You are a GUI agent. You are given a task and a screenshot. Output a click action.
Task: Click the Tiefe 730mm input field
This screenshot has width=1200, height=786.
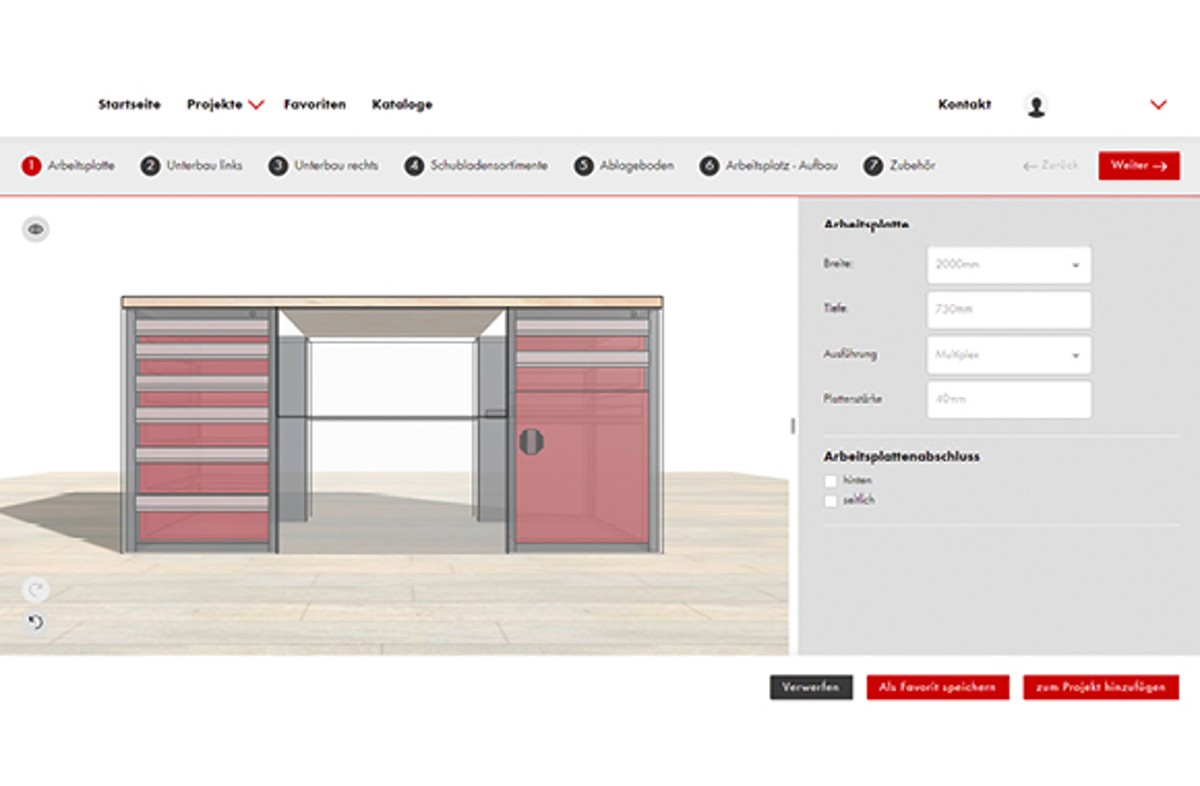(x=1009, y=310)
